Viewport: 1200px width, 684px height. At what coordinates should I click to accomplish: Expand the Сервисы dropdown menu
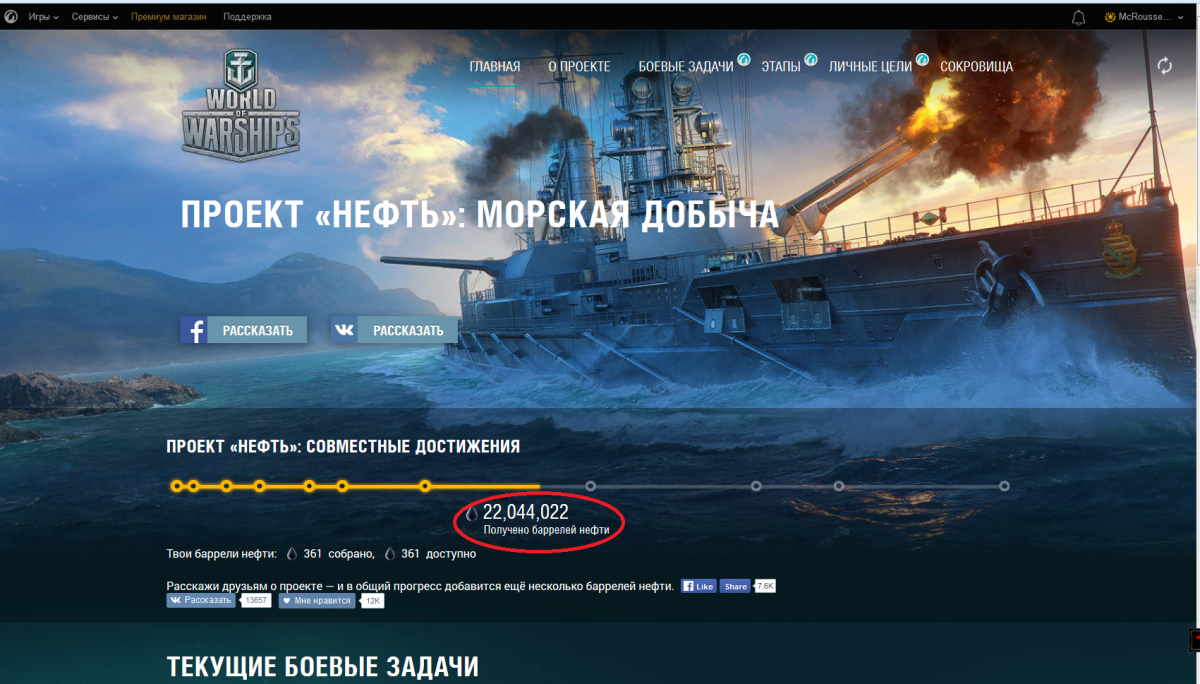tap(95, 17)
